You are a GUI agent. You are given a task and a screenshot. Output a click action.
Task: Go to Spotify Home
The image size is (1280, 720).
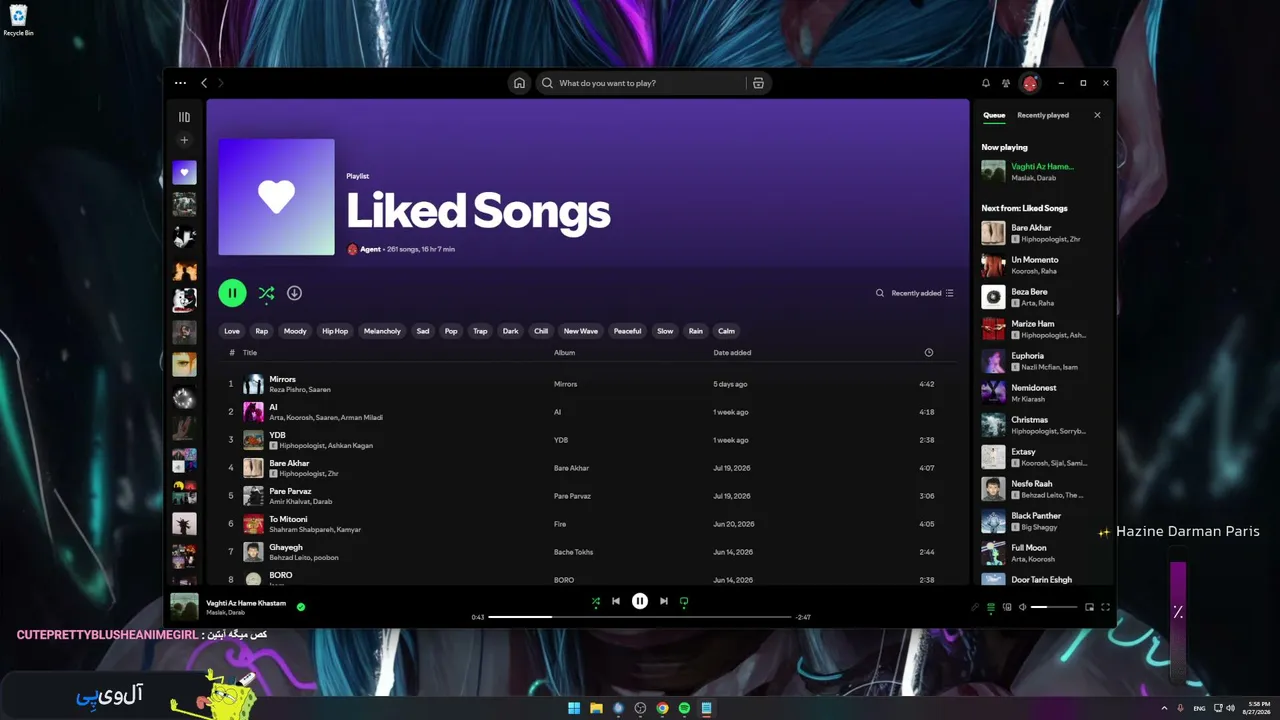point(519,83)
